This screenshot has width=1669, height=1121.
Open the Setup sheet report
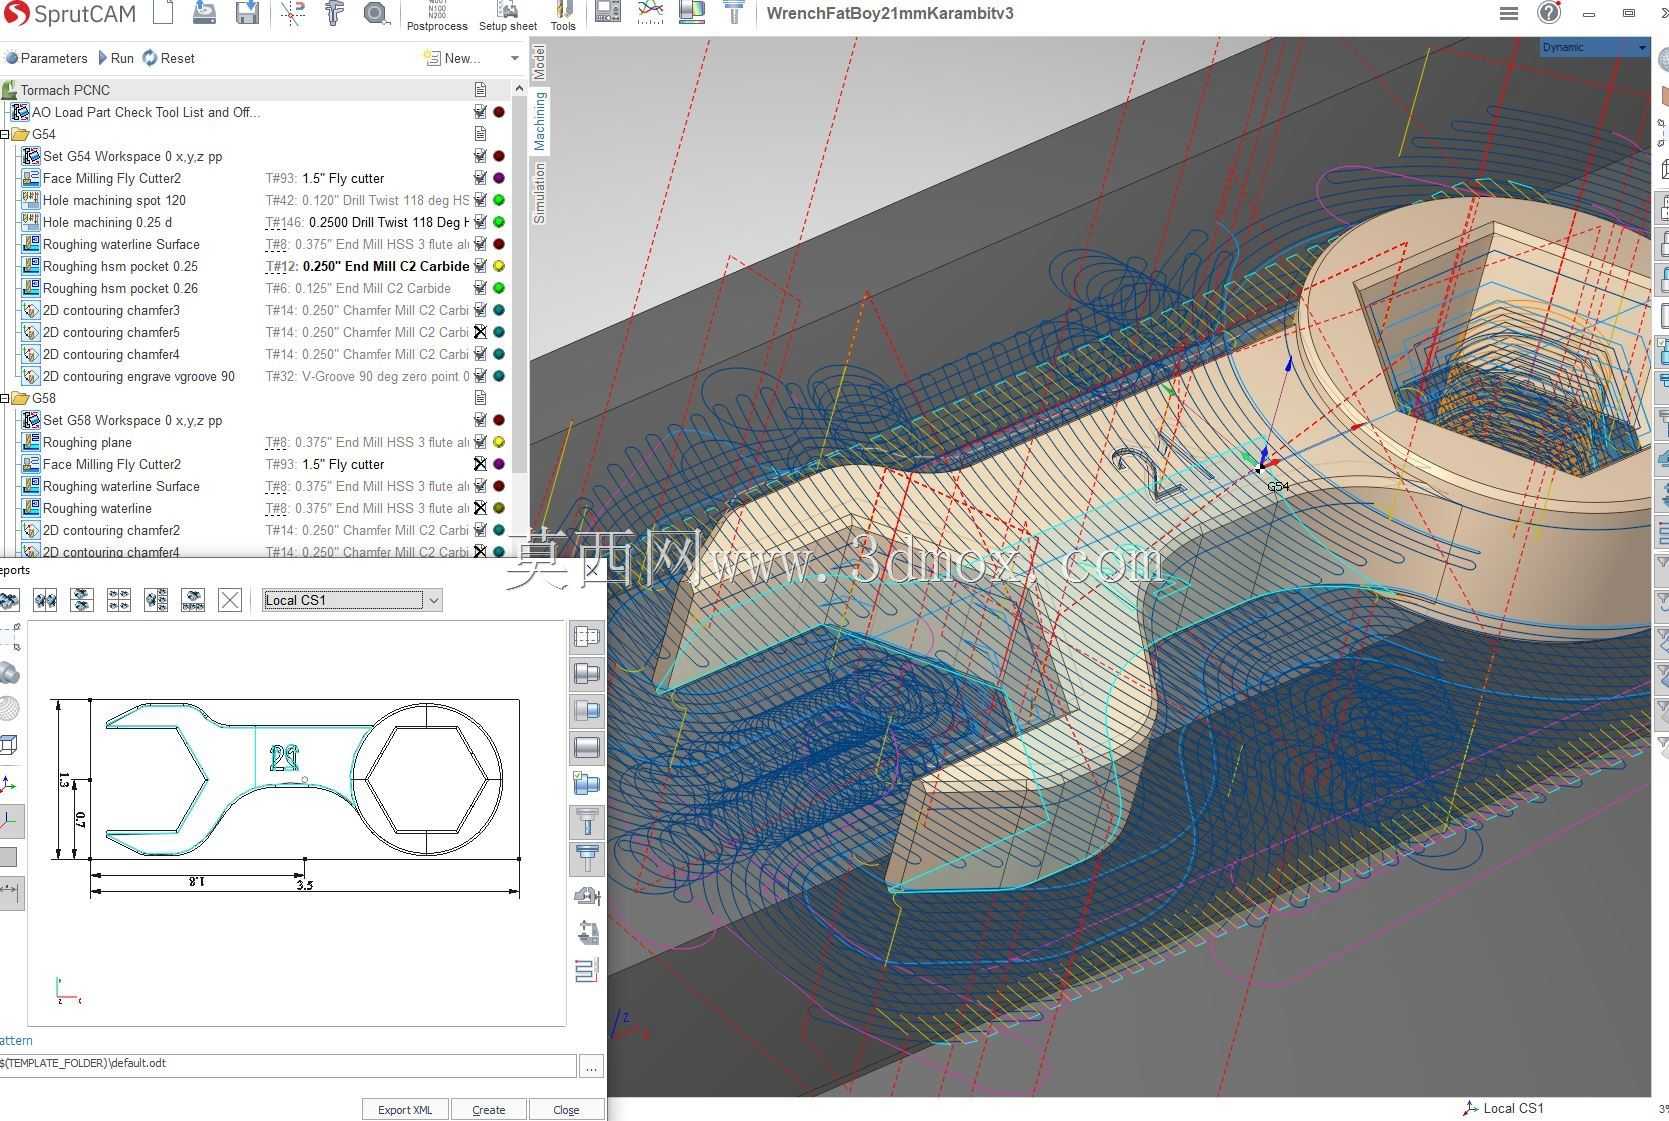click(x=508, y=16)
